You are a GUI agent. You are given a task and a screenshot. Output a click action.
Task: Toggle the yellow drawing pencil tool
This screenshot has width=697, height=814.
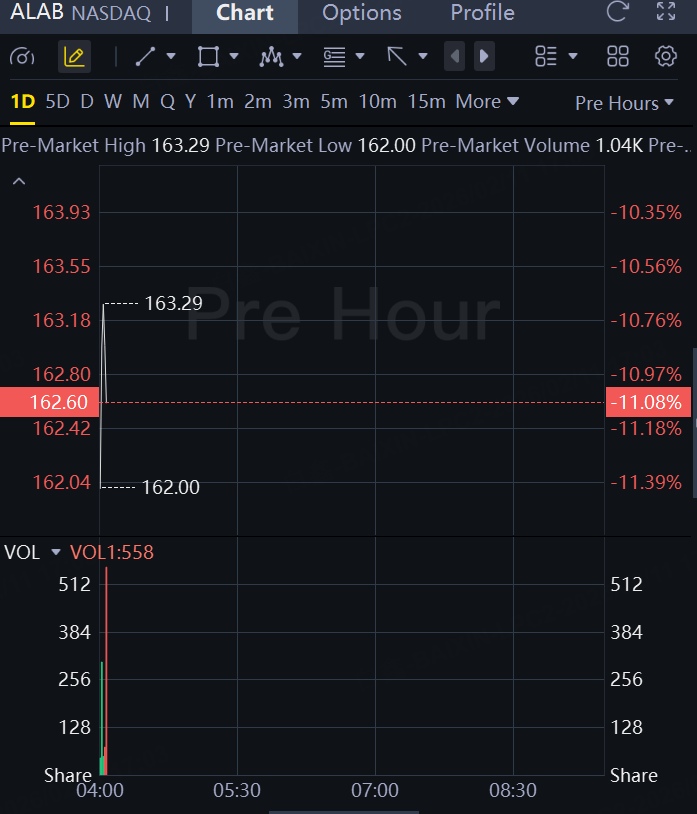coord(74,57)
